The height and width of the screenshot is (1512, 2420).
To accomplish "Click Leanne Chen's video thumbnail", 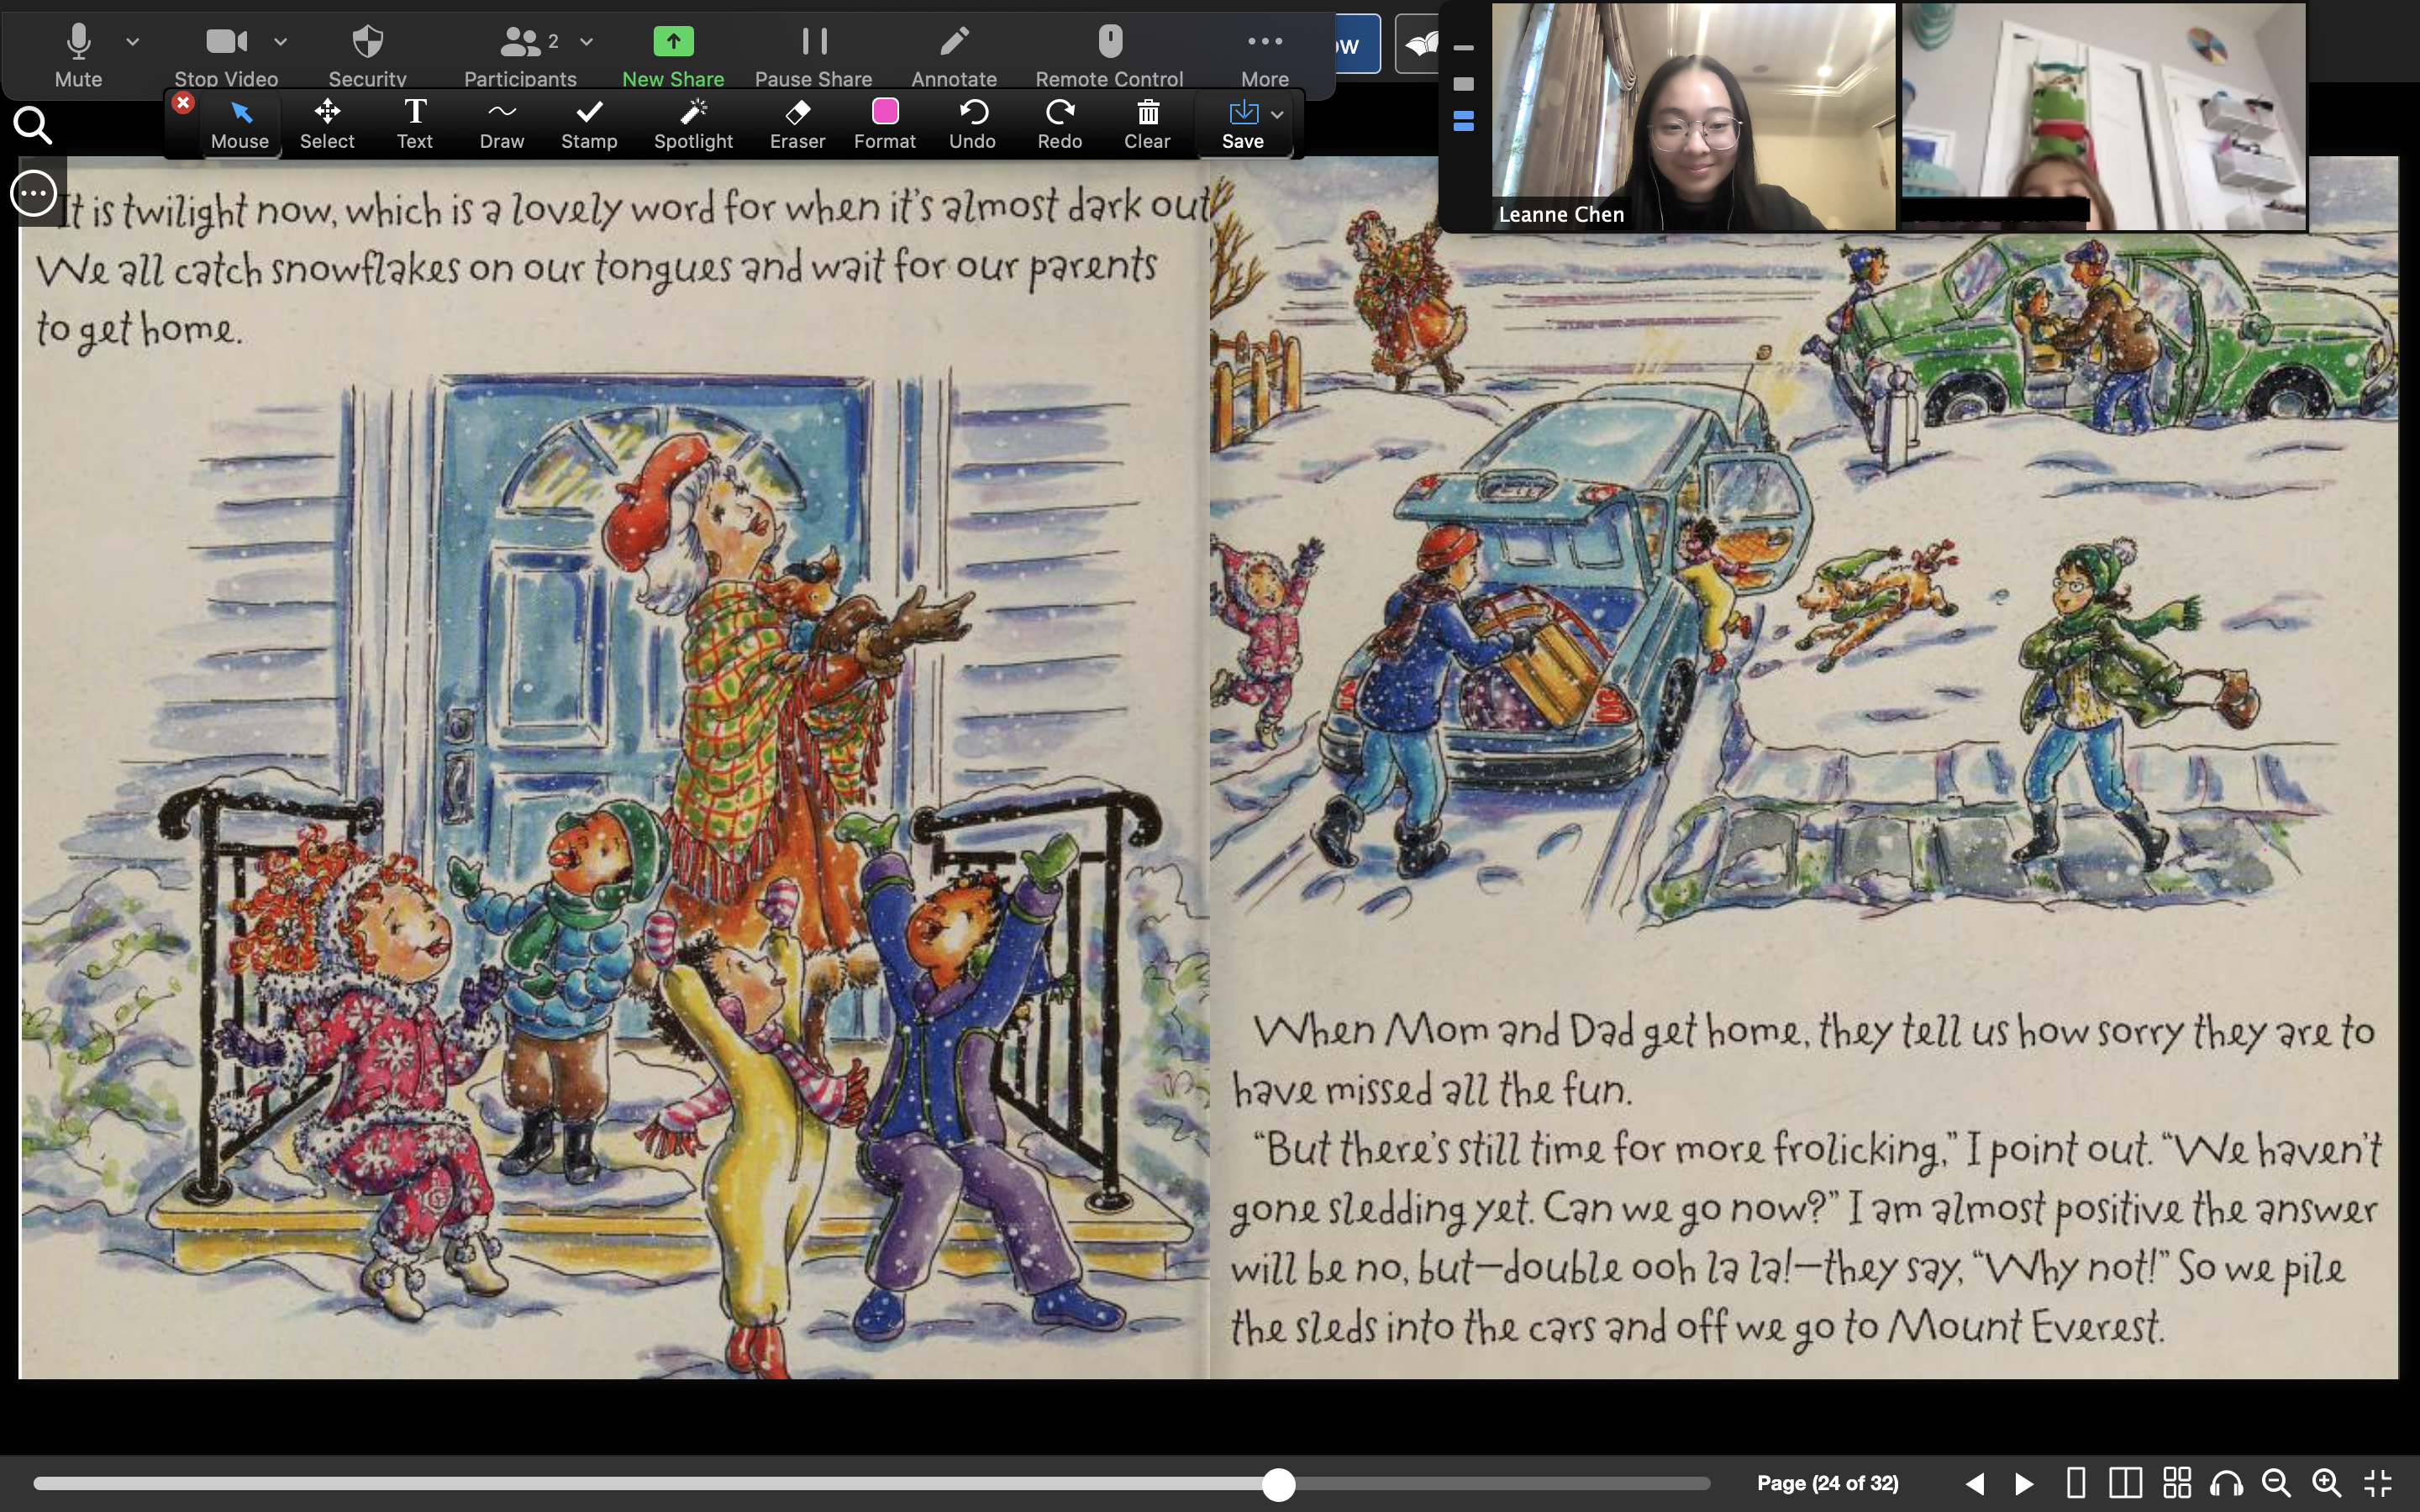I will pyautogui.click(x=1693, y=117).
